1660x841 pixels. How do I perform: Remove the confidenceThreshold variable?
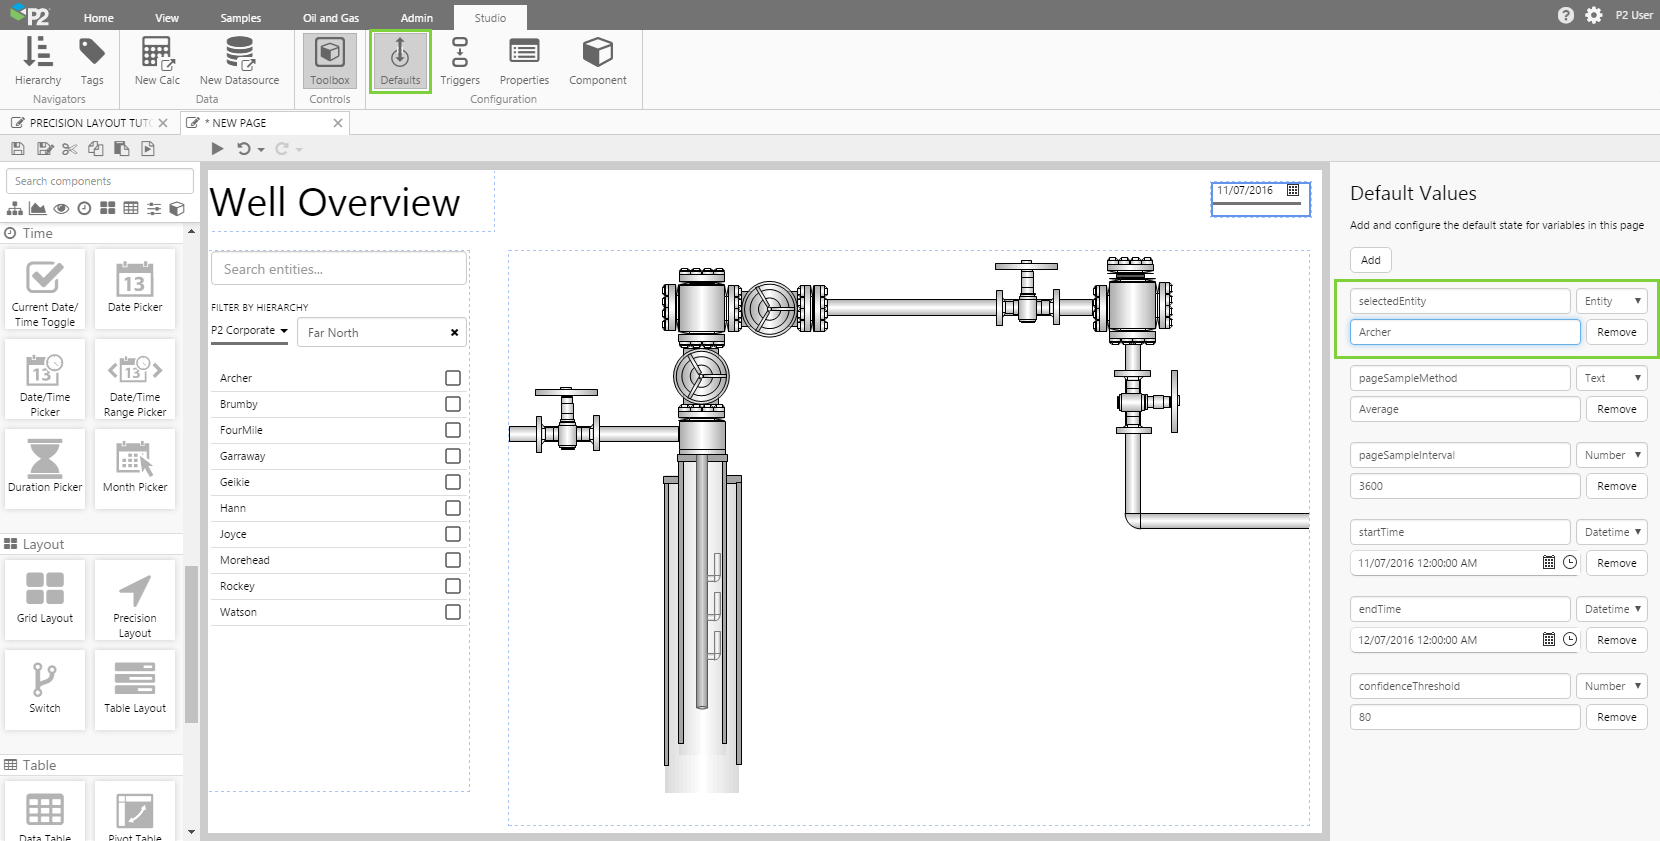[1616, 717]
